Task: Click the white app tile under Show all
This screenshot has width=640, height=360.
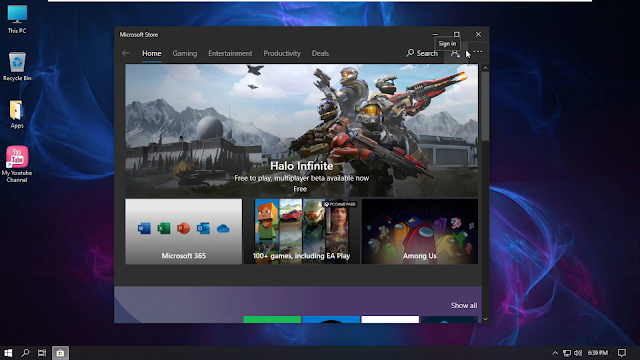Action: tap(390, 320)
